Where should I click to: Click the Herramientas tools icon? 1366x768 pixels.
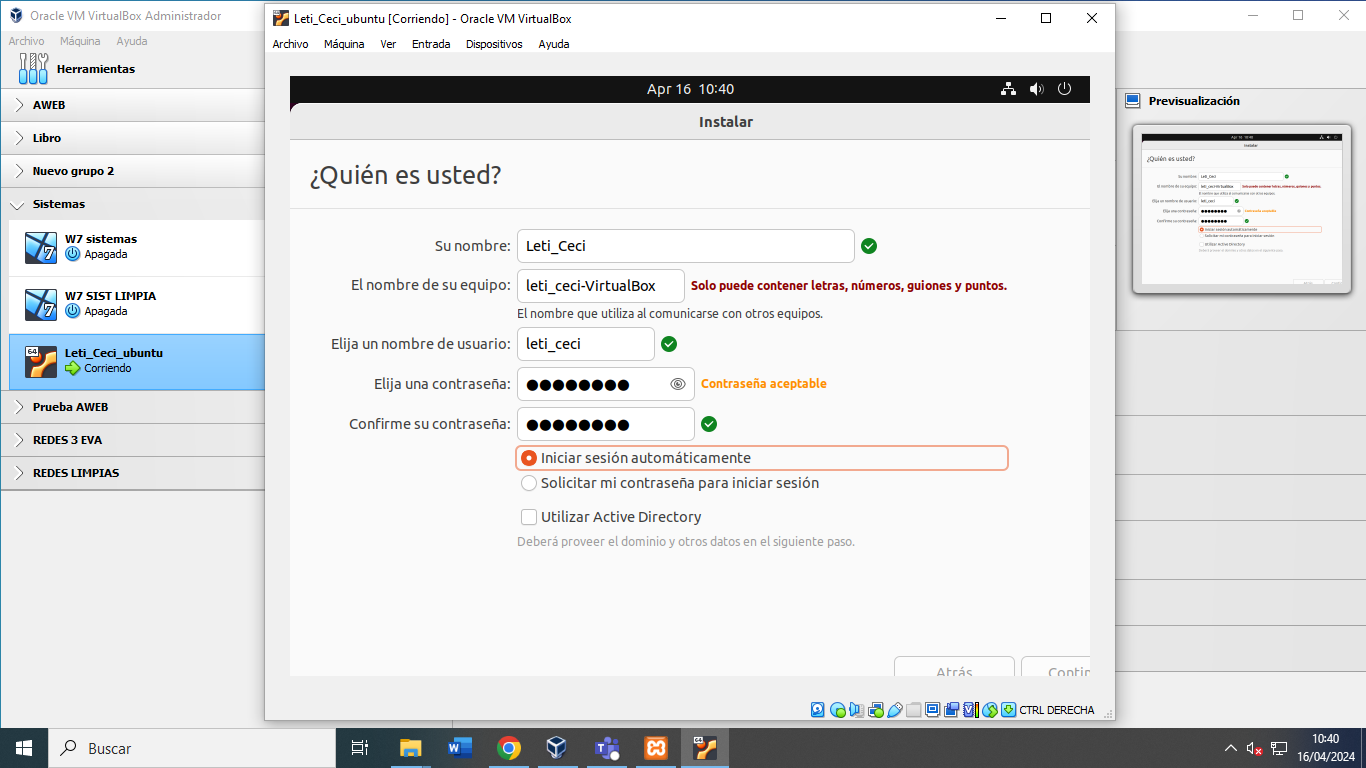[33, 69]
